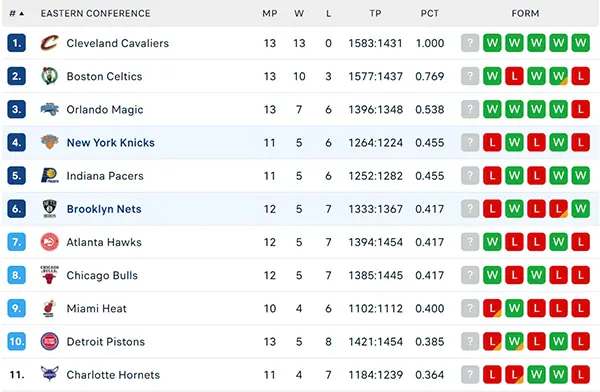Screen dimensions: 600x392
Task: Click Miami Heat's rank 9 position badge
Action: point(16,308)
